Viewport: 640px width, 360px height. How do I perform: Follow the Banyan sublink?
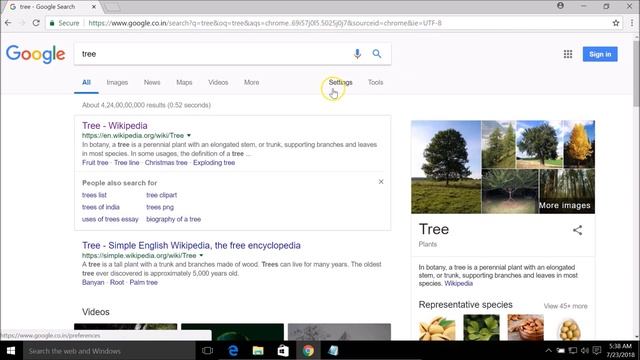pos(93,282)
